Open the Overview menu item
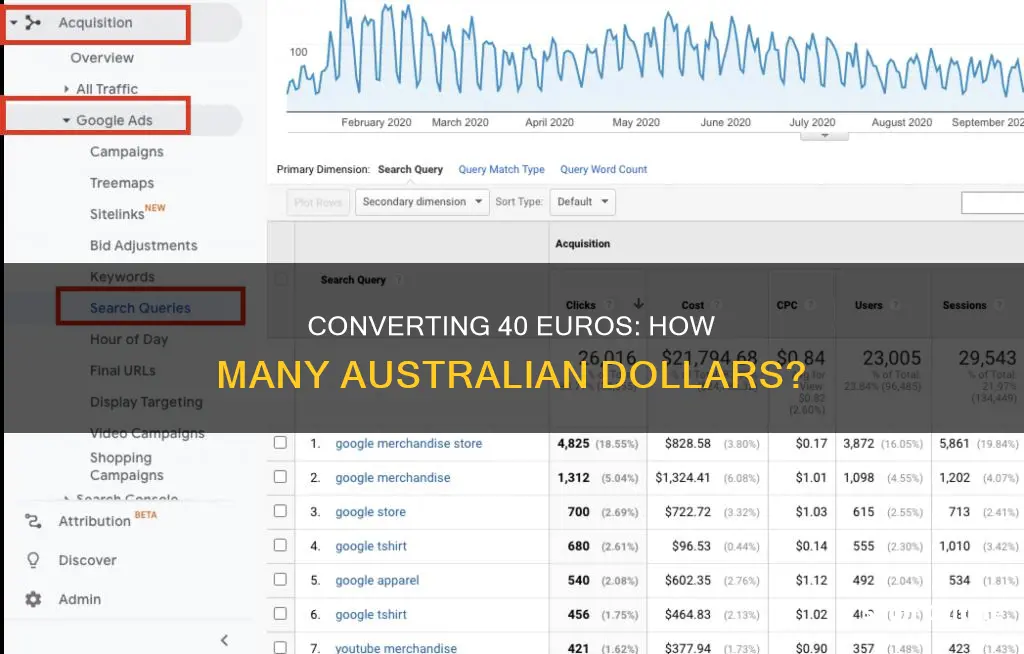This screenshot has width=1024, height=654. pyautogui.click(x=102, y=57)
